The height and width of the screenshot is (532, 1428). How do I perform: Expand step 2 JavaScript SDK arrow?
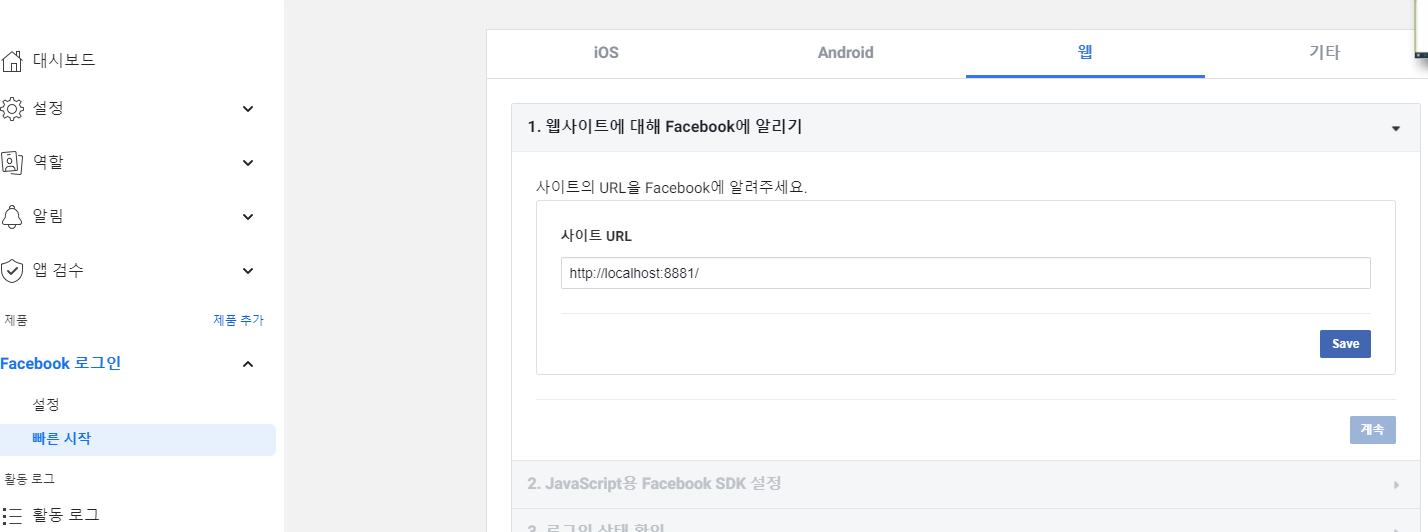tap(1396, 485)
